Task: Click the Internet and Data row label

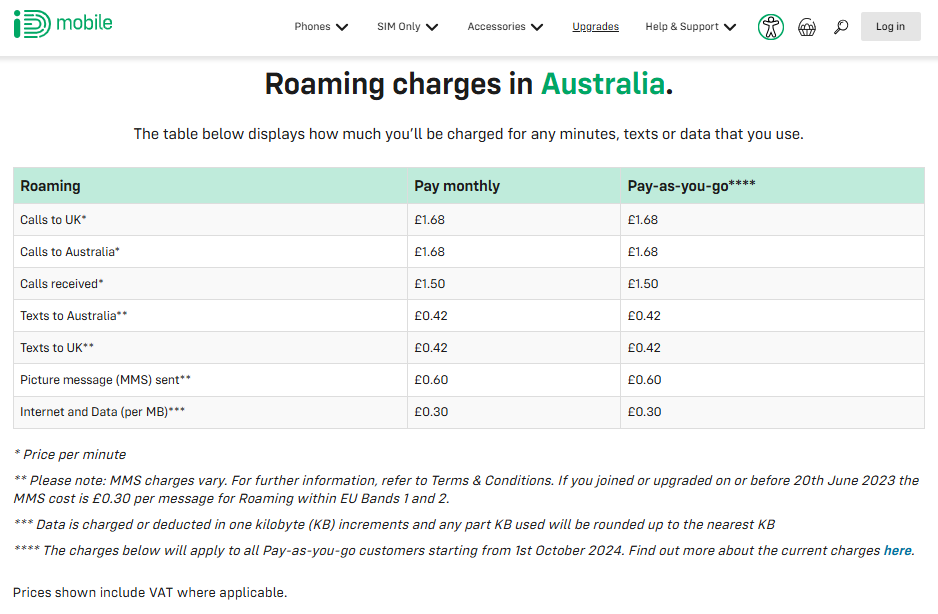Action: pos(102,412)
